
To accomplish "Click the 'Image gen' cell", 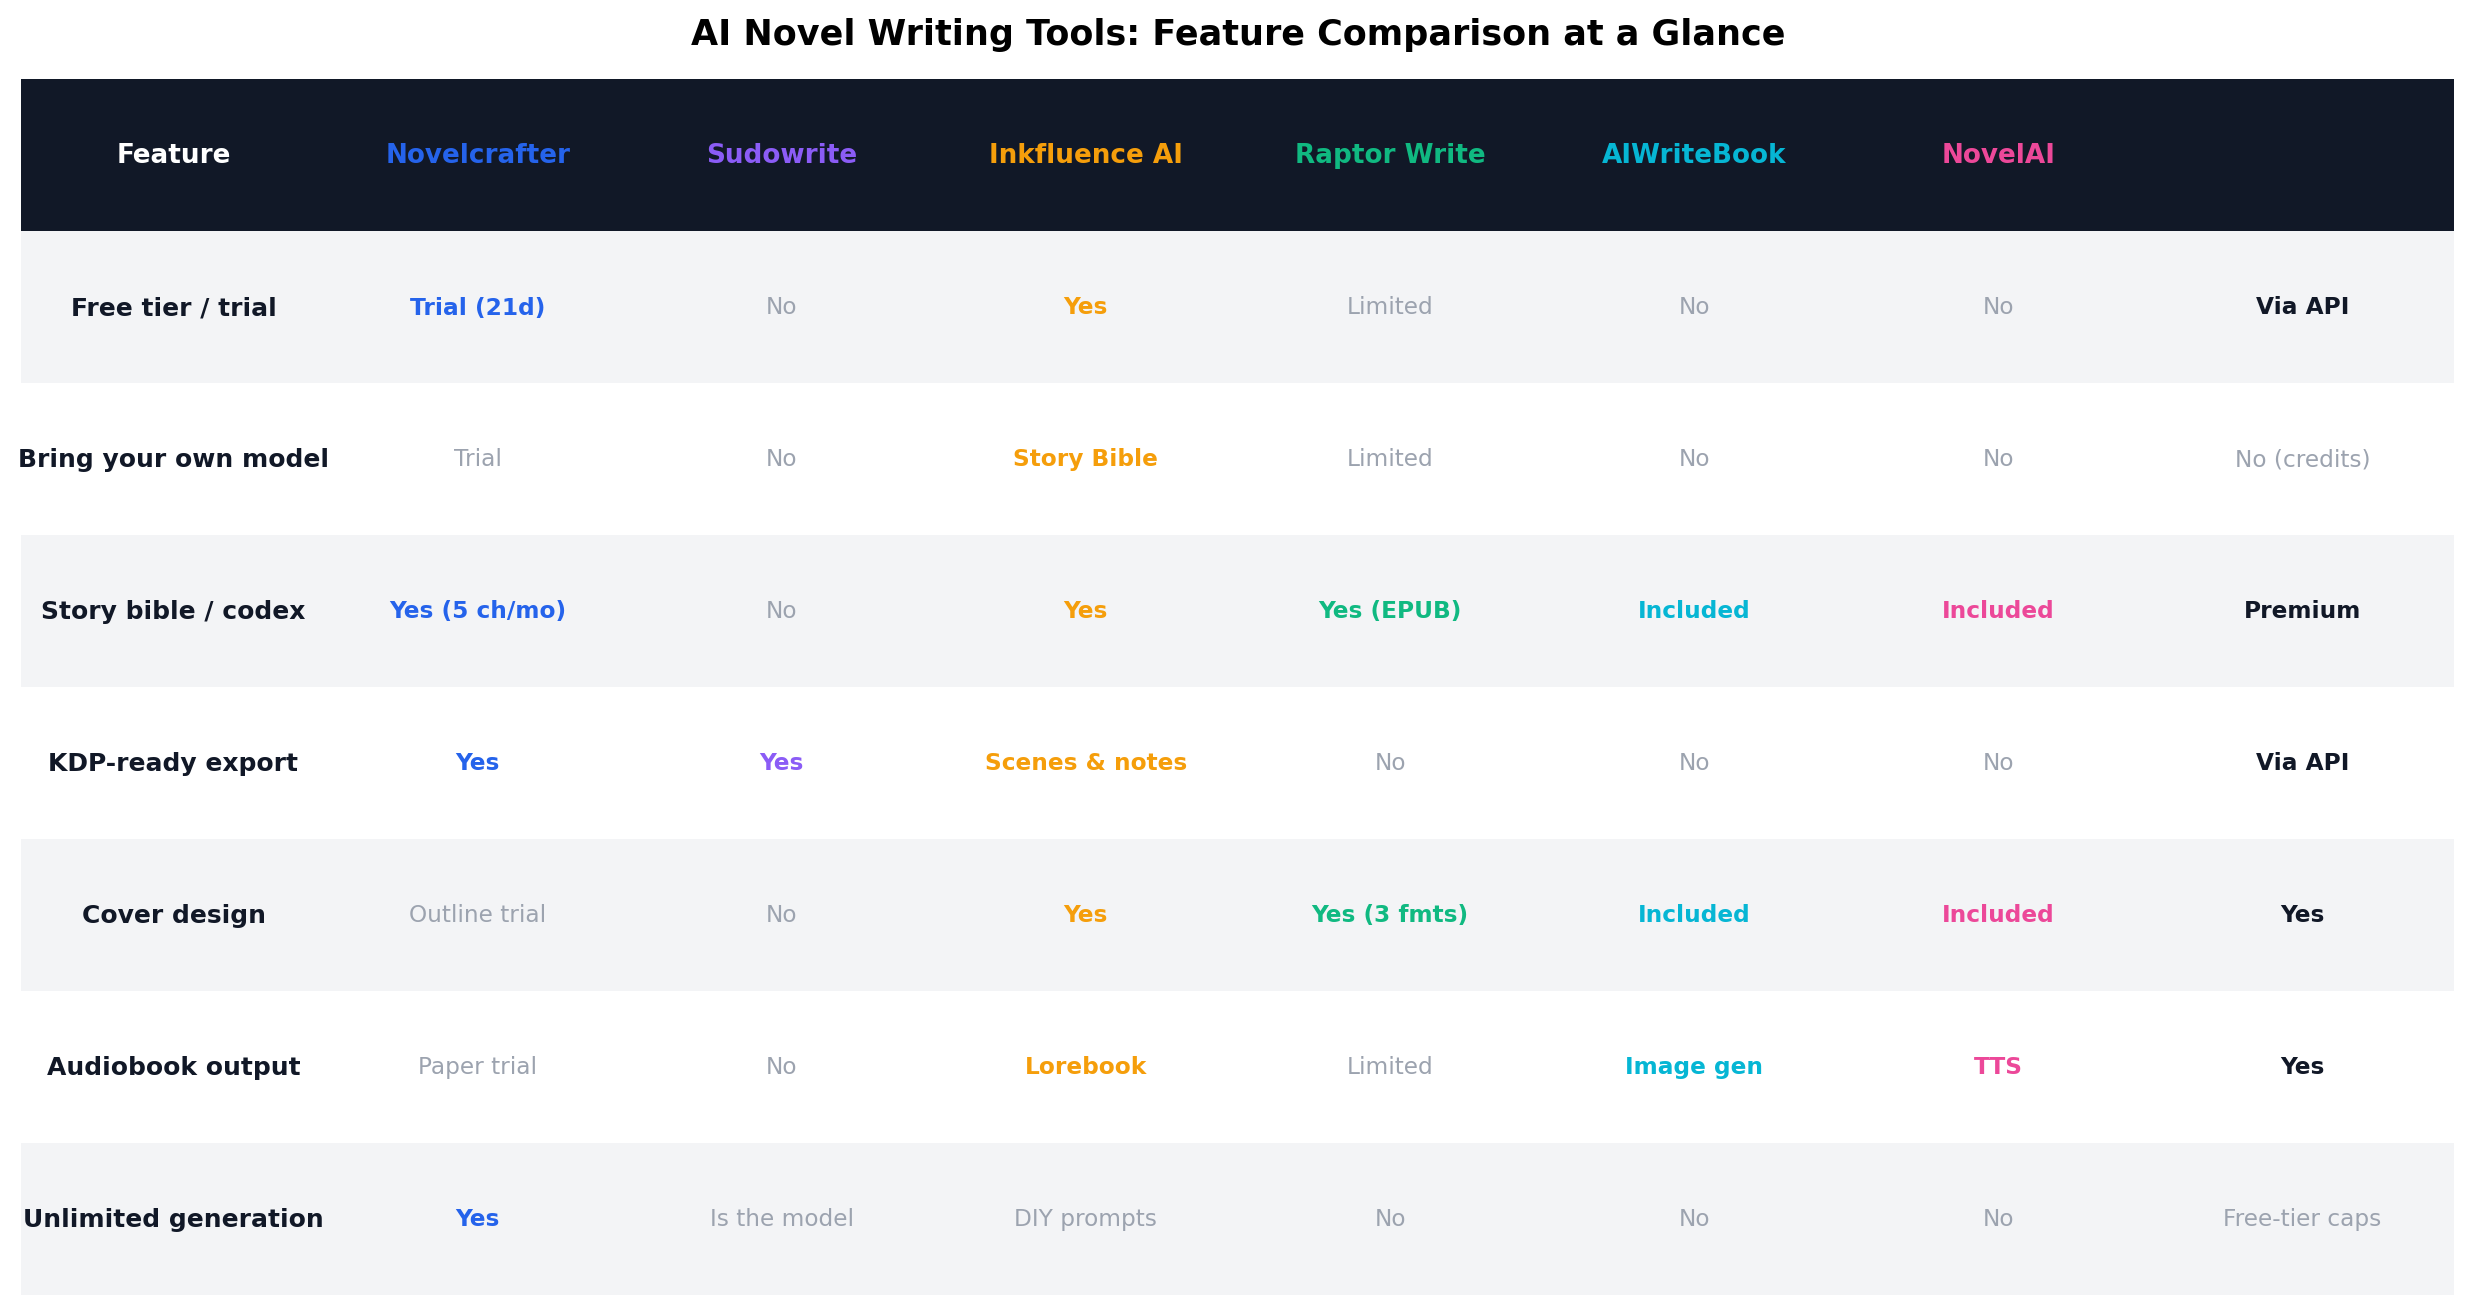I will (1694, 1067).
